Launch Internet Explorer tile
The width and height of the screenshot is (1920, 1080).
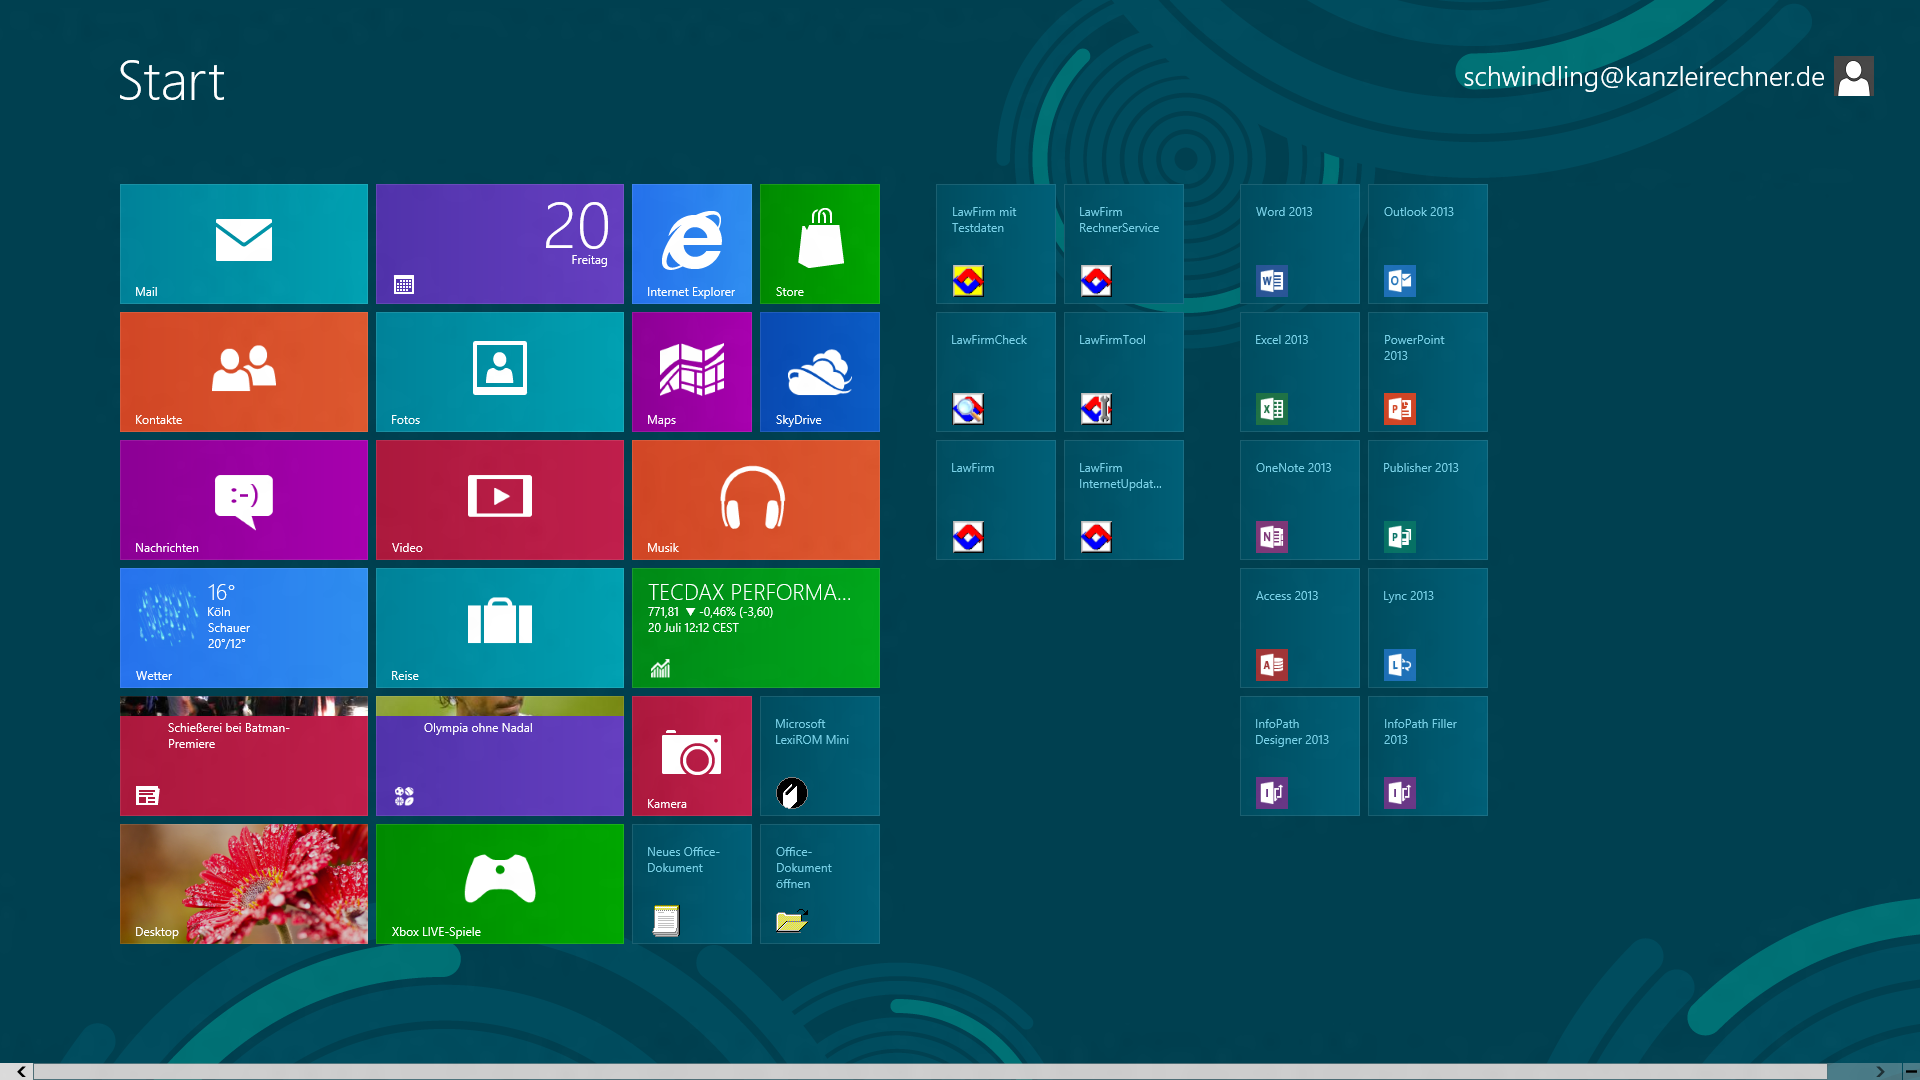click(691, 244)
